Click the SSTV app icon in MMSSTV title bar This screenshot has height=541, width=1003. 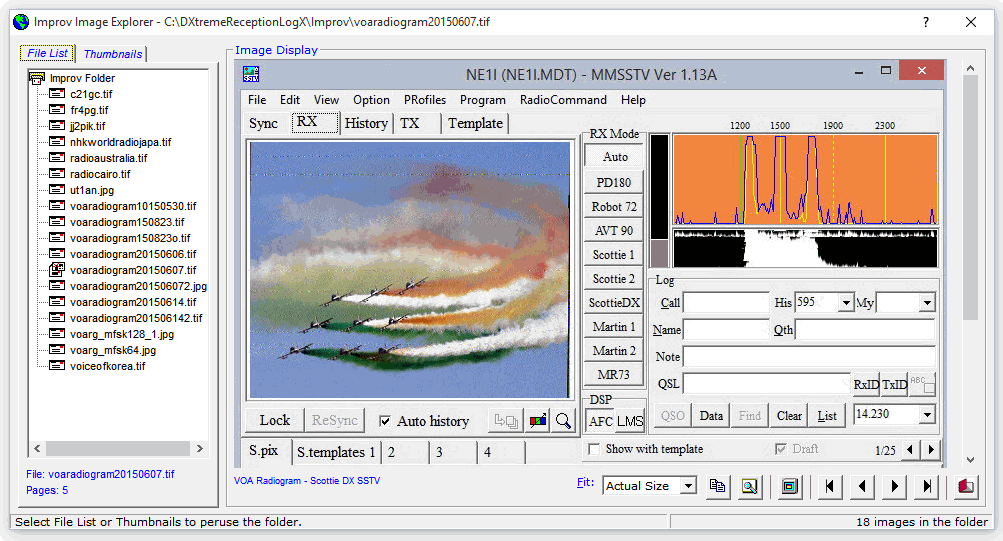[251, 74]
